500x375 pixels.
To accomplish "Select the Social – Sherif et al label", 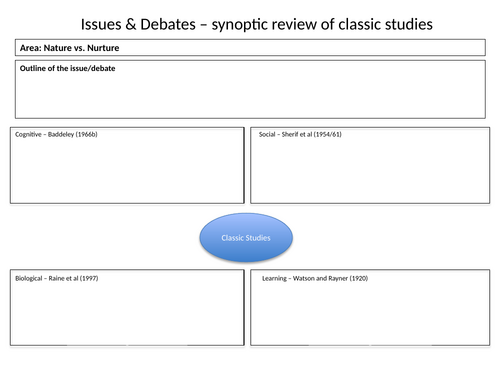I will 300,134.
